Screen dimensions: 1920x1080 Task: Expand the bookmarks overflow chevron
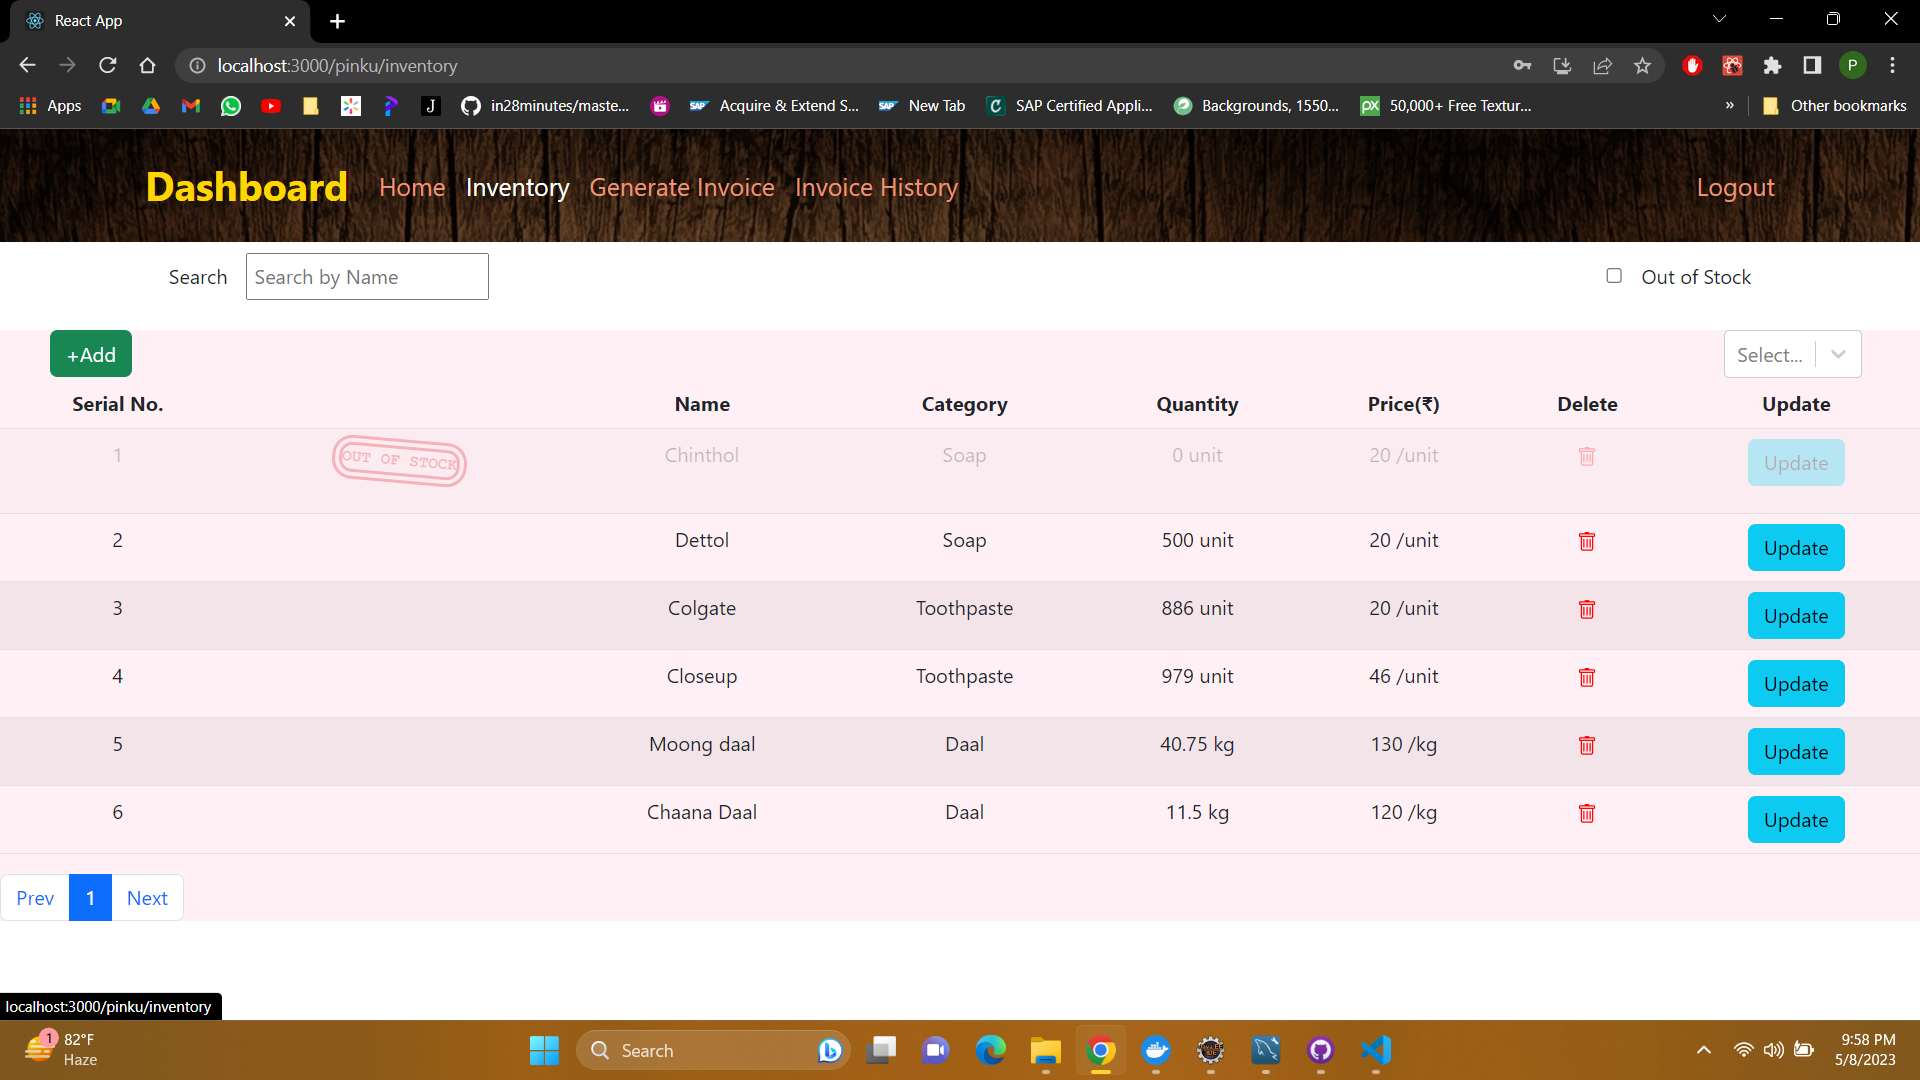click(1729, 105)
